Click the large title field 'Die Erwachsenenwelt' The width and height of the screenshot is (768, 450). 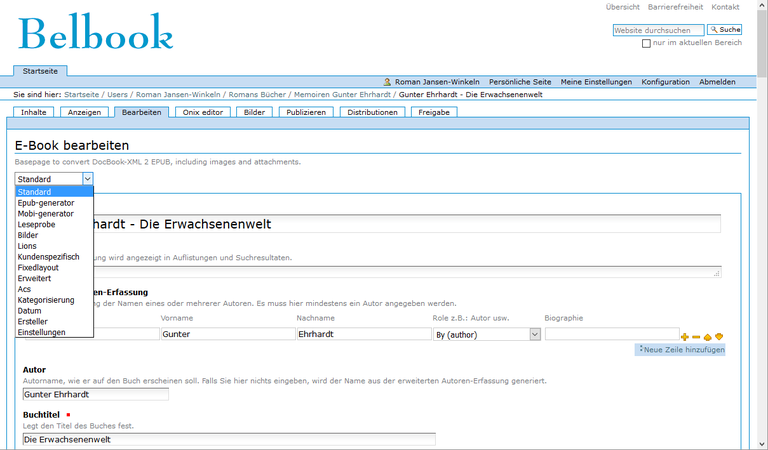click(x=407, y=224)
